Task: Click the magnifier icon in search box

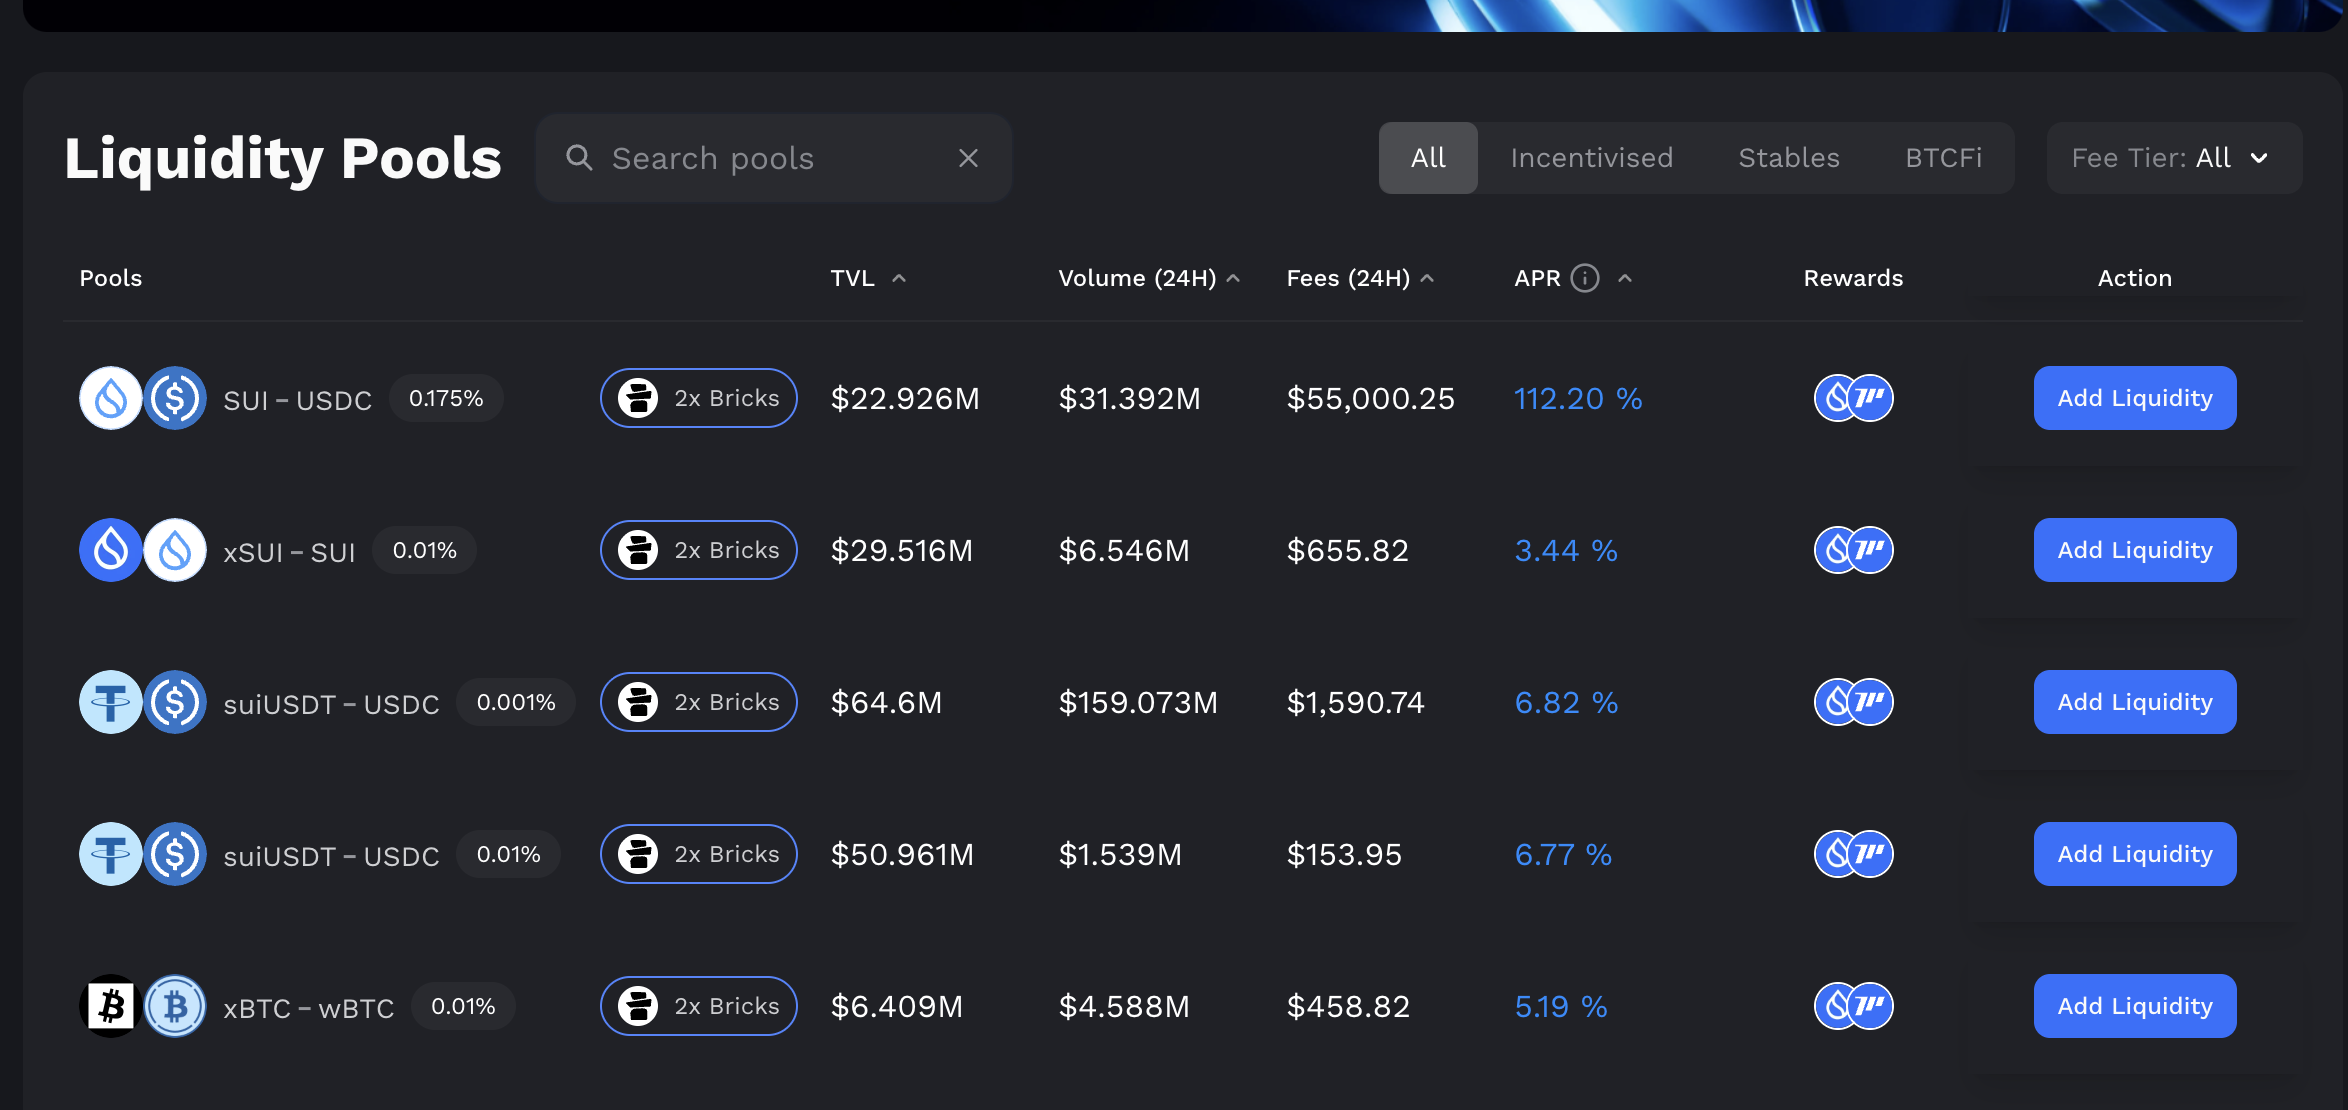Action: [x=579, y=158]
